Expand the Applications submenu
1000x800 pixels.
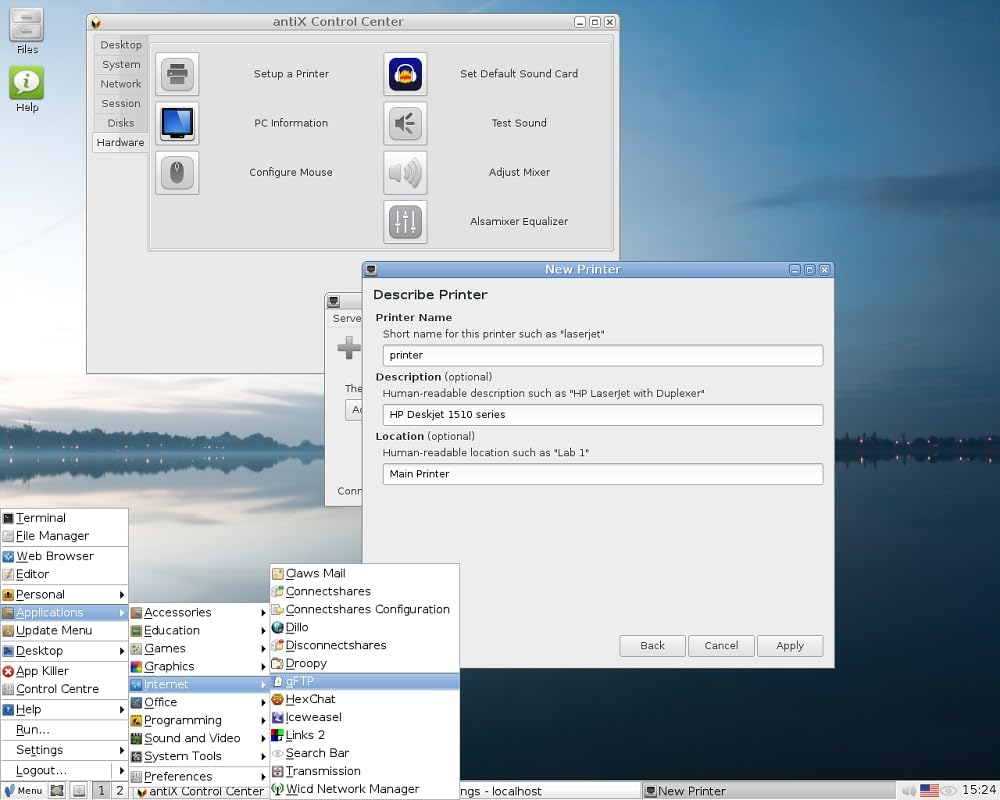point(50,612)
